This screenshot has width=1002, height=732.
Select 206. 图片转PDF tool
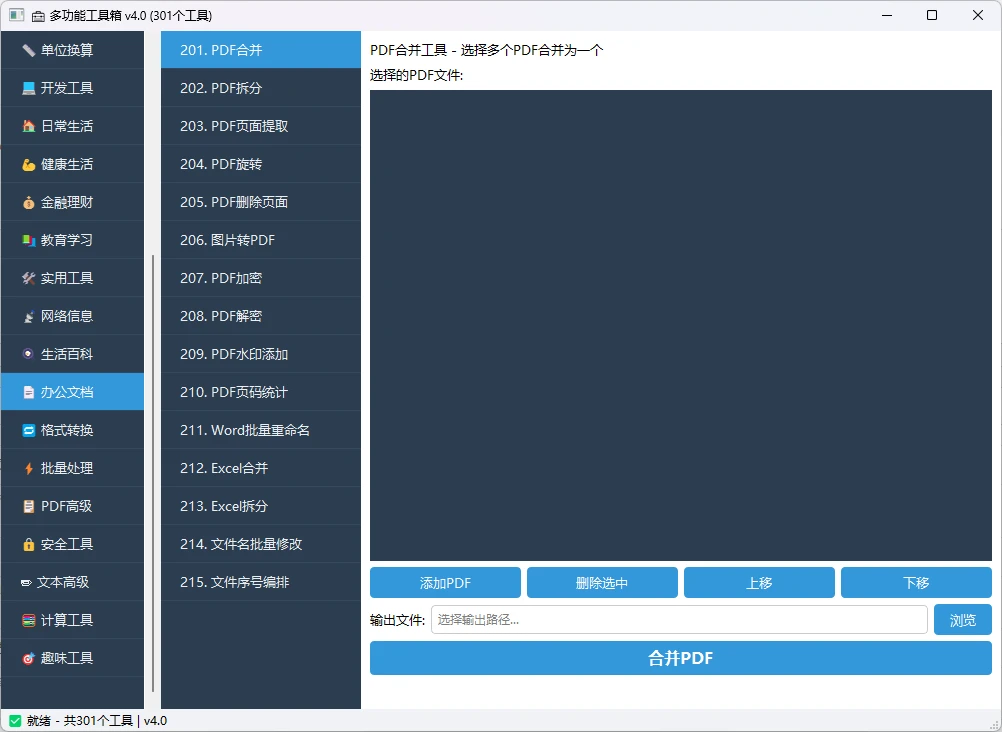[x=261, y=240]
